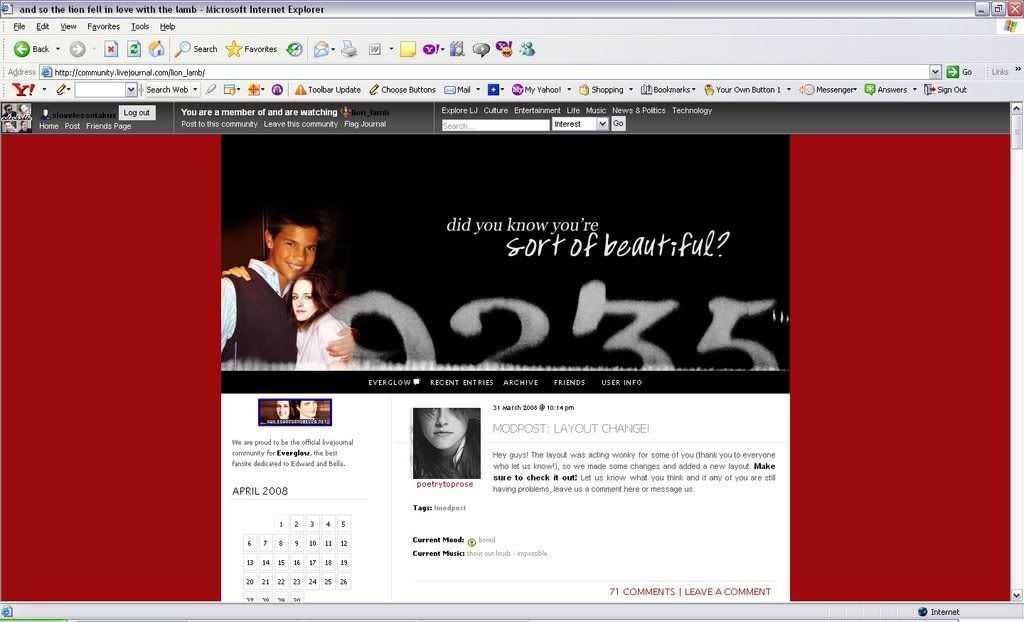
Task: Click the Research binoculars icon
Action: tap(457, 49)
